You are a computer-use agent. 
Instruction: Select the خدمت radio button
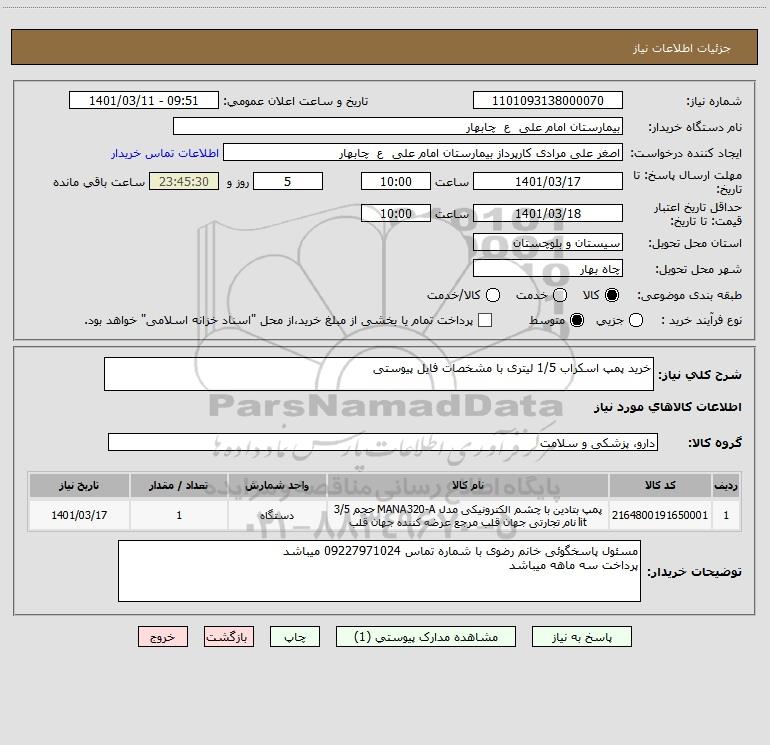(560, 295)
